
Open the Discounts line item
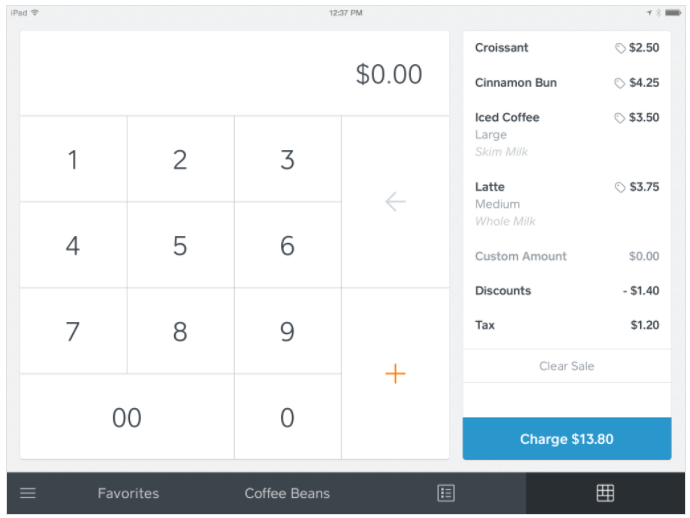coord(567,291)
